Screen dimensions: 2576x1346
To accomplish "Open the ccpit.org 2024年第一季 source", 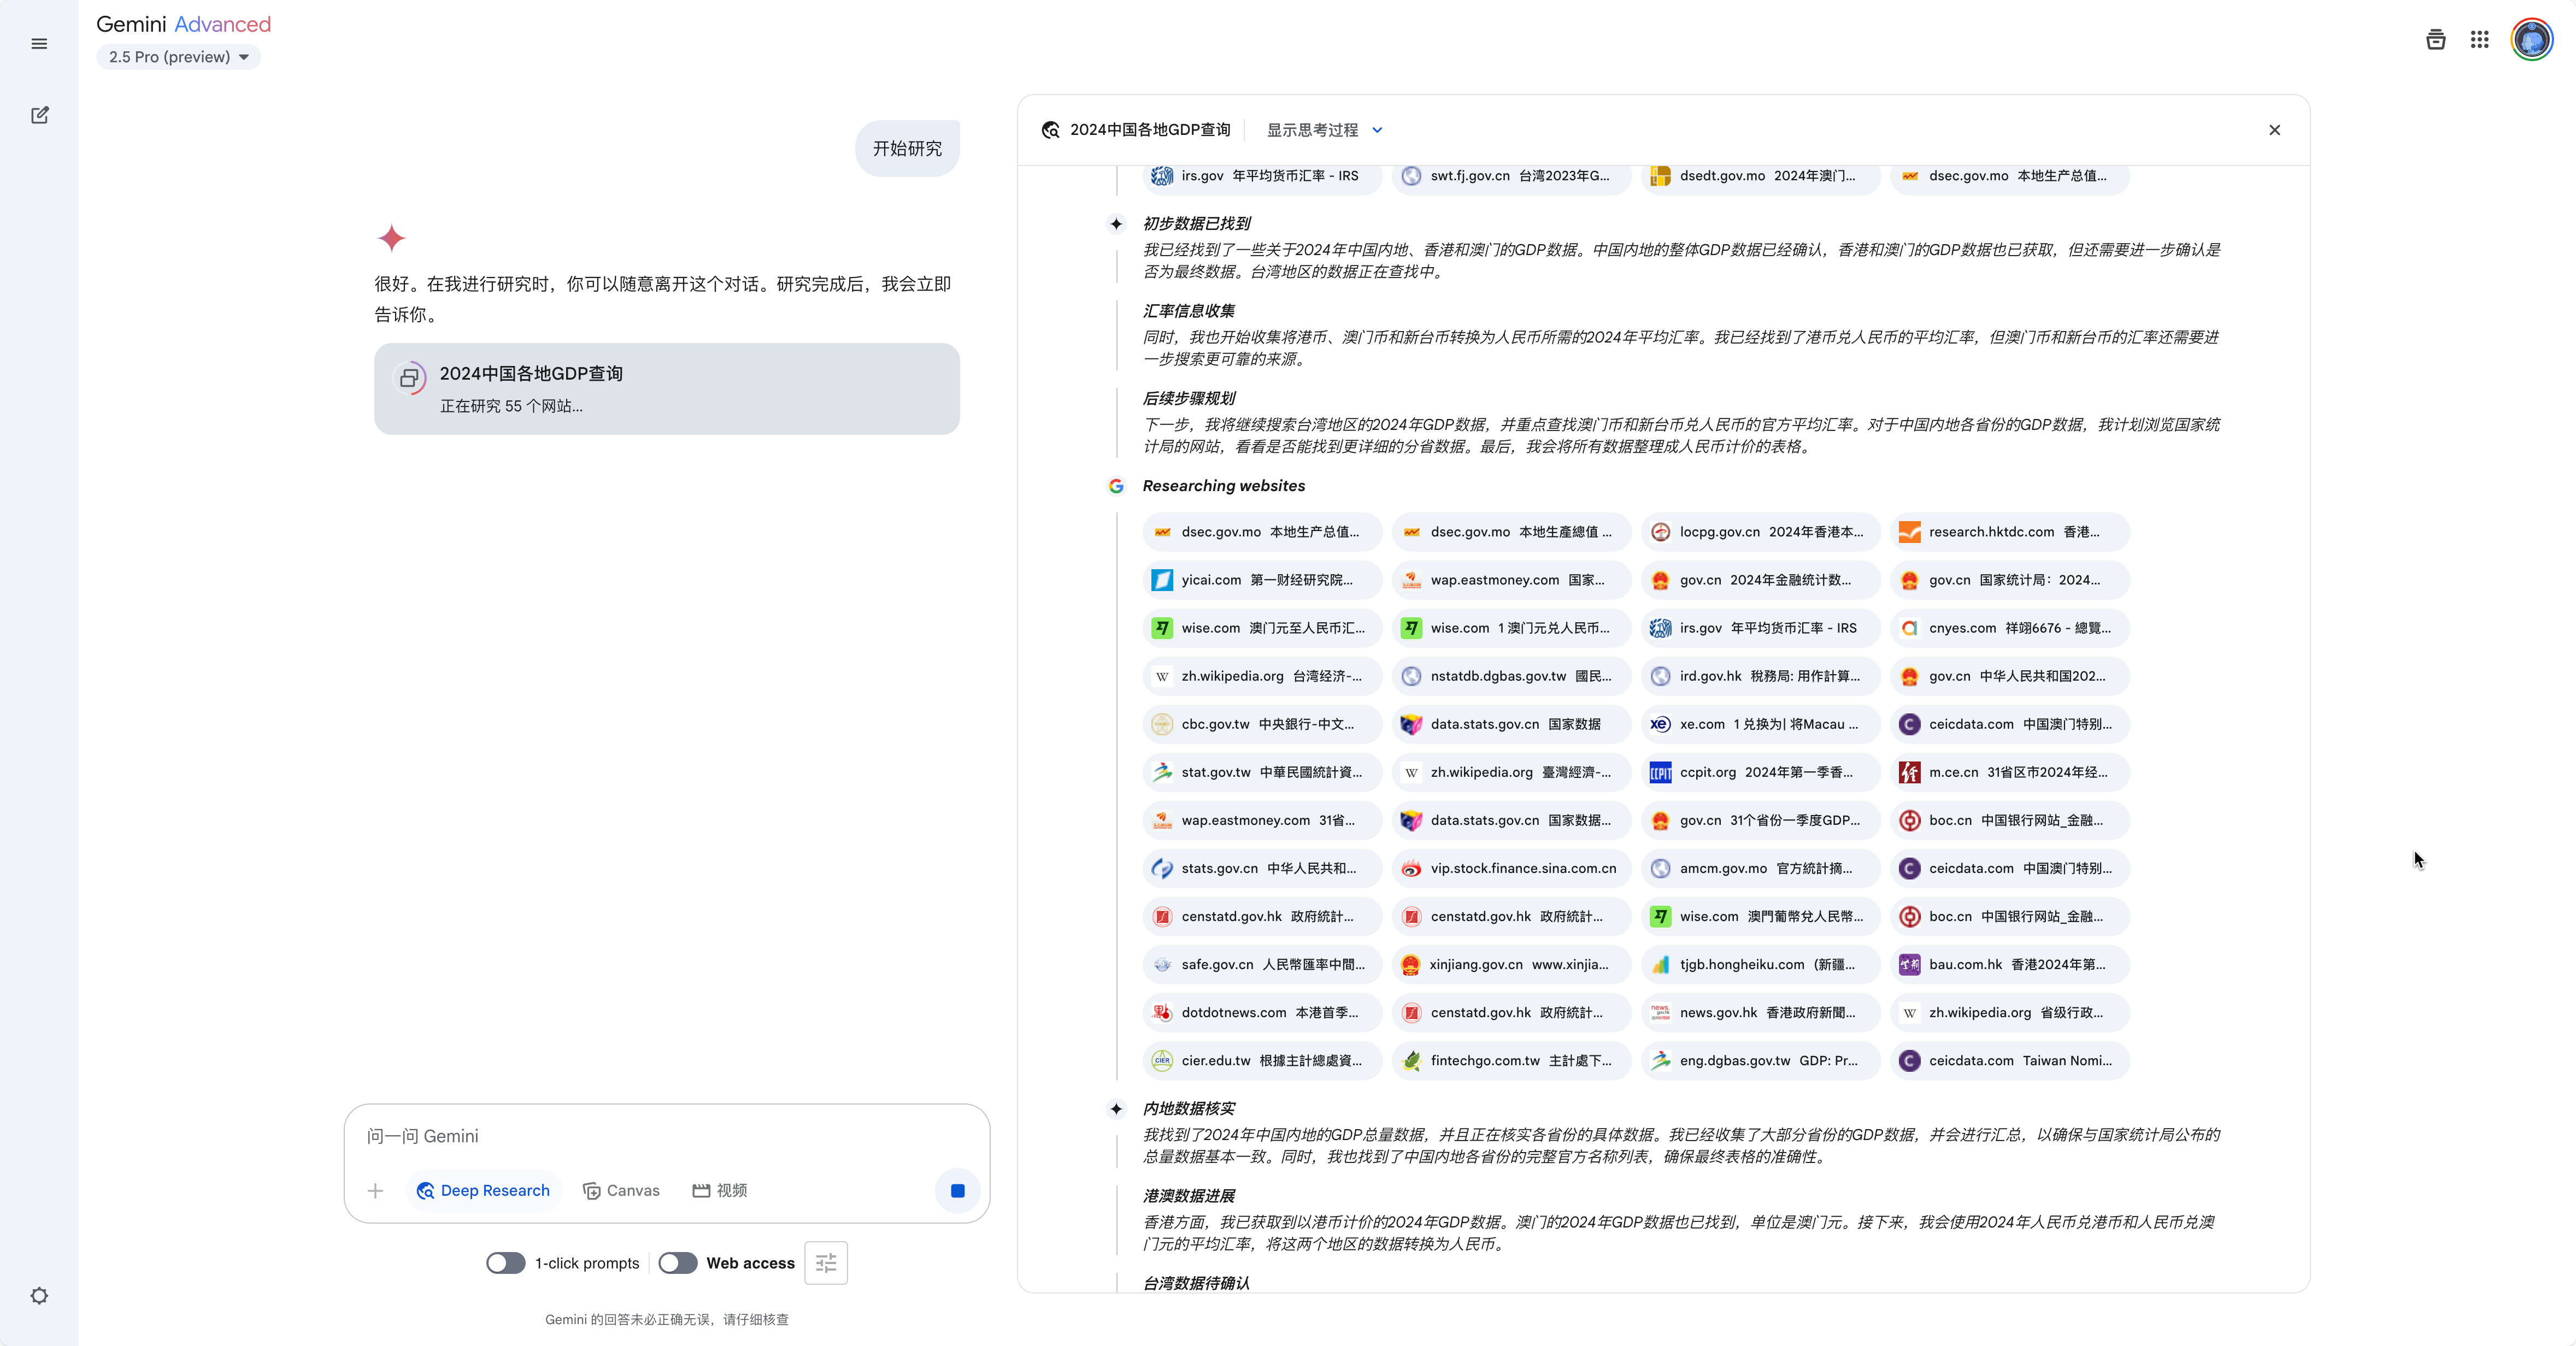I will tap(1760, 772).
